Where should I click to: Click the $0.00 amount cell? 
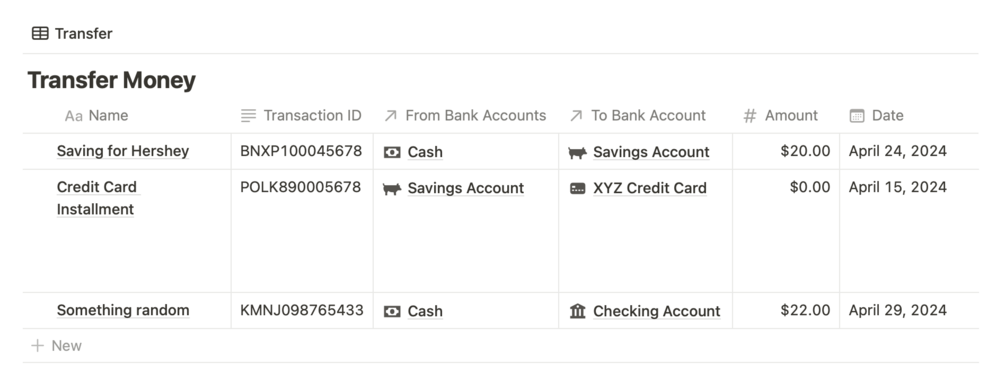pos(786,231)
